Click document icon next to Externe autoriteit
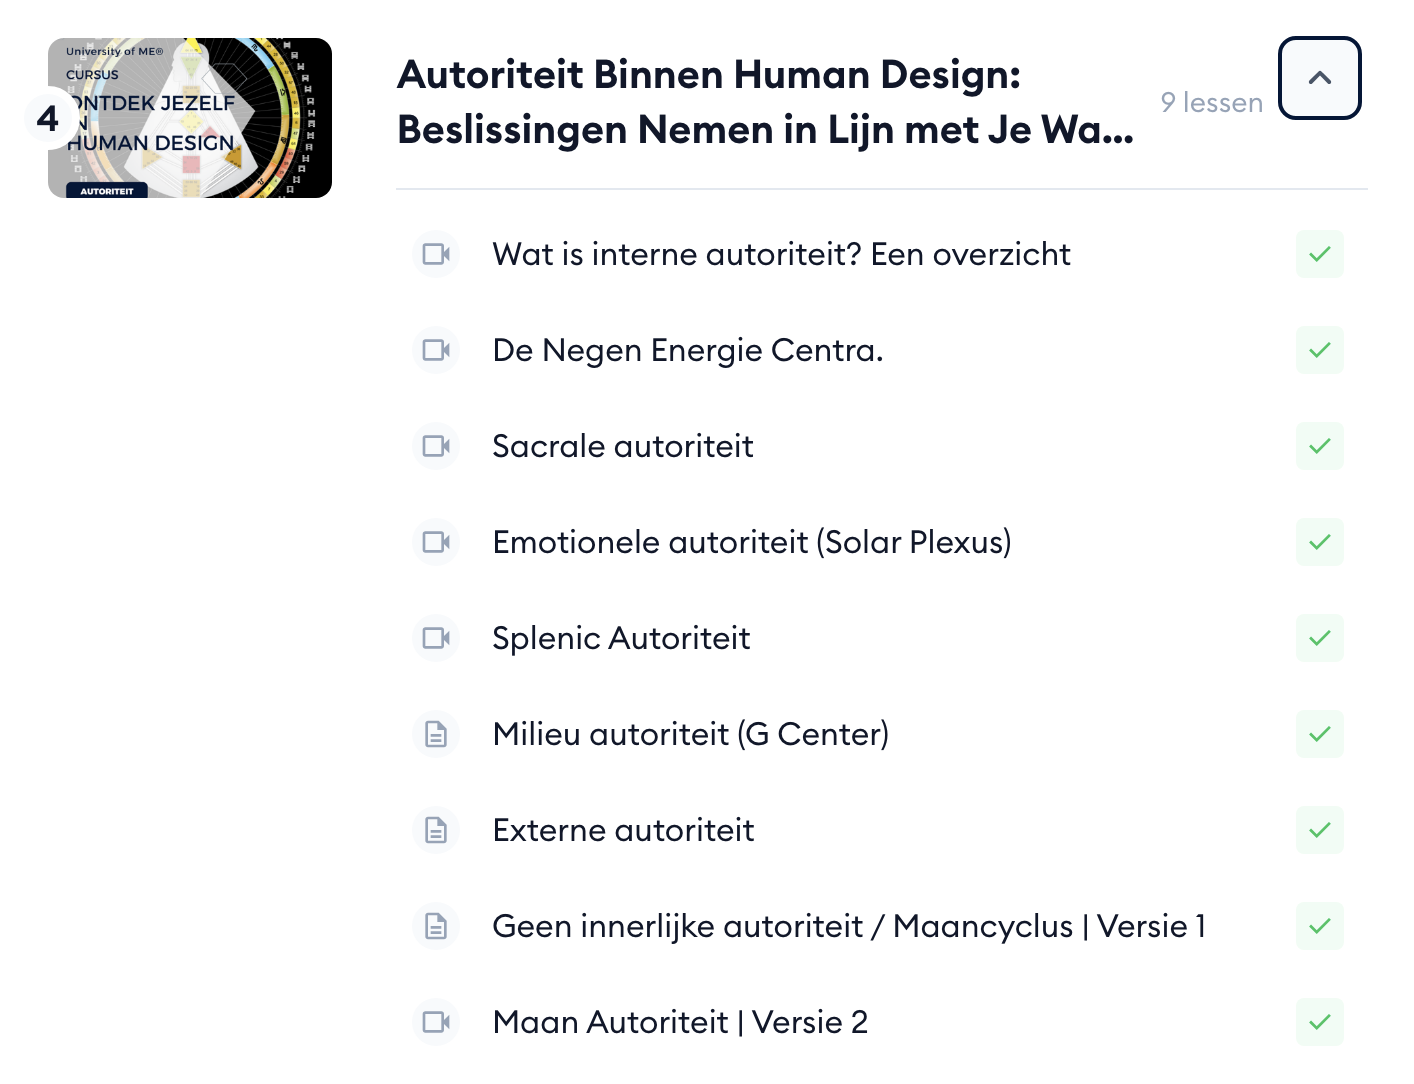This screenshot has height=1084, width=1414. 436,830
